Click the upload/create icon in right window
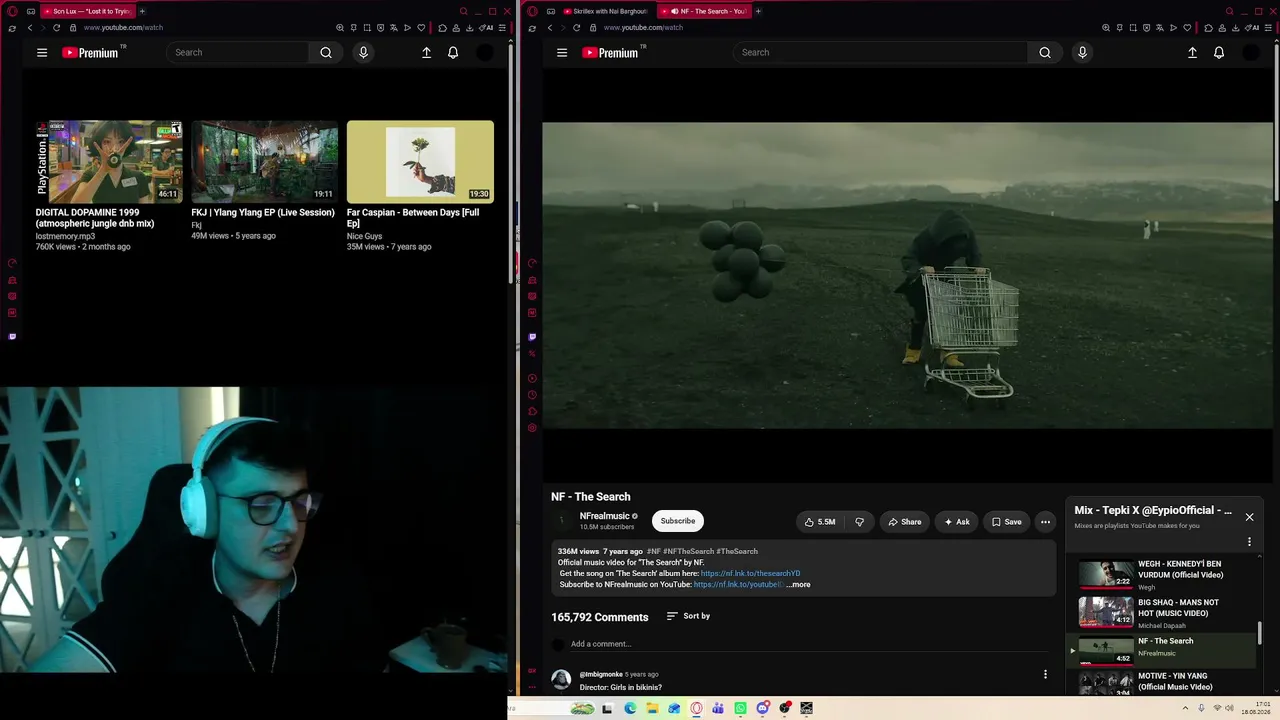Viewport: 1280px width, 720px height. coord(1192,52)
